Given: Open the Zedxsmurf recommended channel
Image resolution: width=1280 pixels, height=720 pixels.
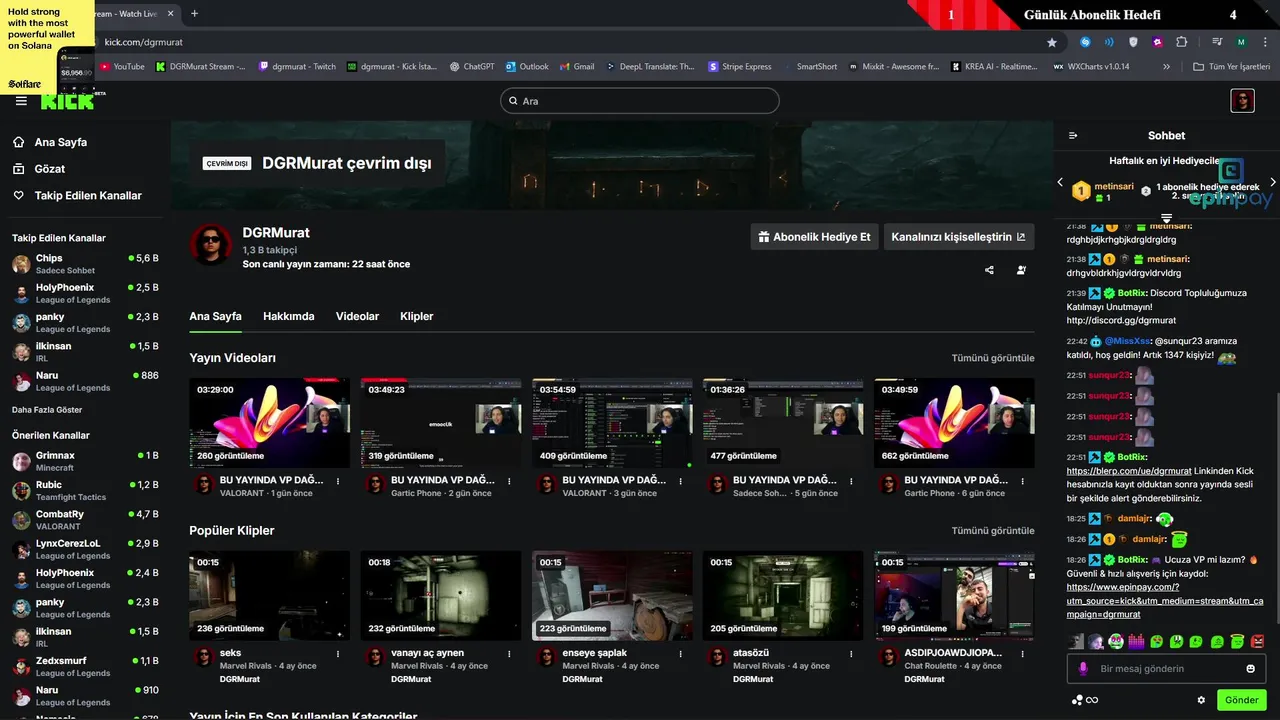Looking at the screenshot, I should pyautogui.click(x=85, y=667).
